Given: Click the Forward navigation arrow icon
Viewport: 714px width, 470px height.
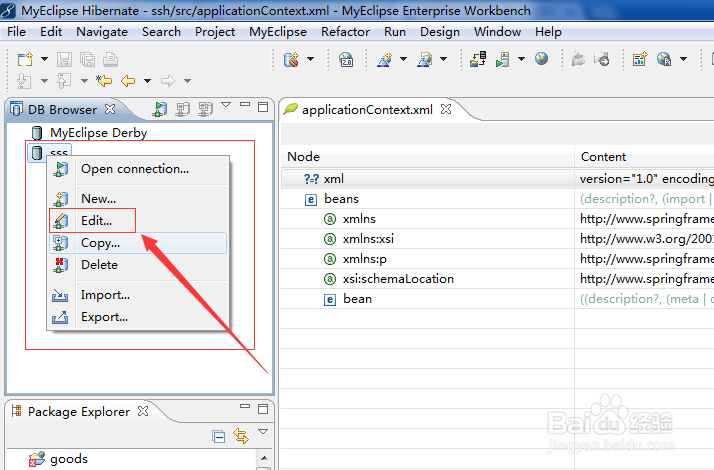Looking at the screenshot, I should [x=168, y=81].
